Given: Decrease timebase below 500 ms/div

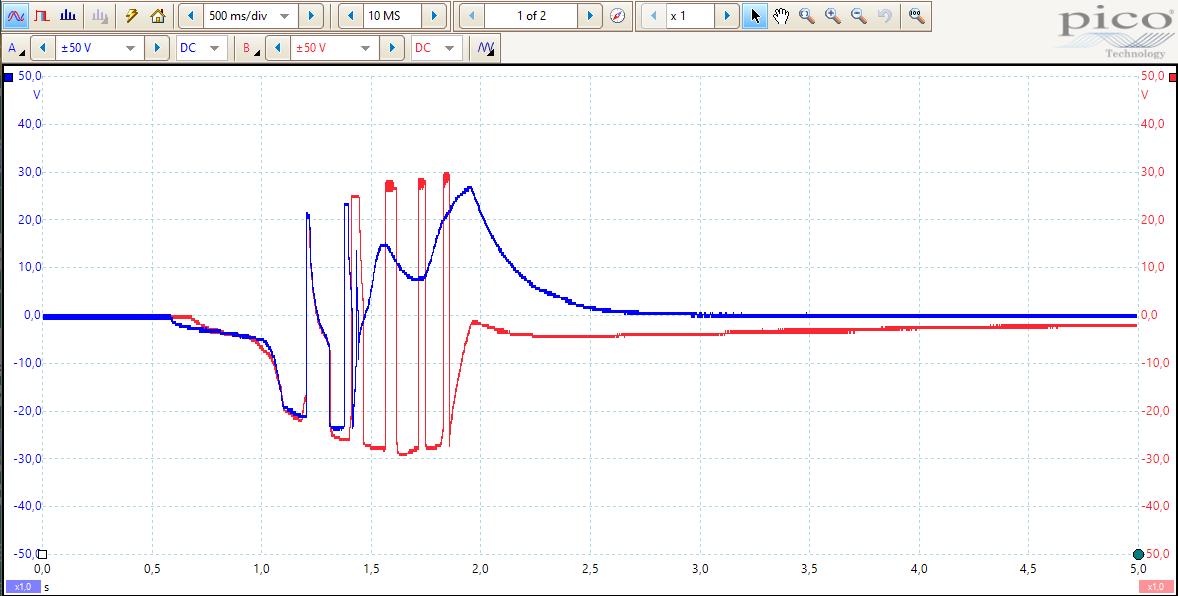Looking at the screenshot, I should (x=191, y=15).
